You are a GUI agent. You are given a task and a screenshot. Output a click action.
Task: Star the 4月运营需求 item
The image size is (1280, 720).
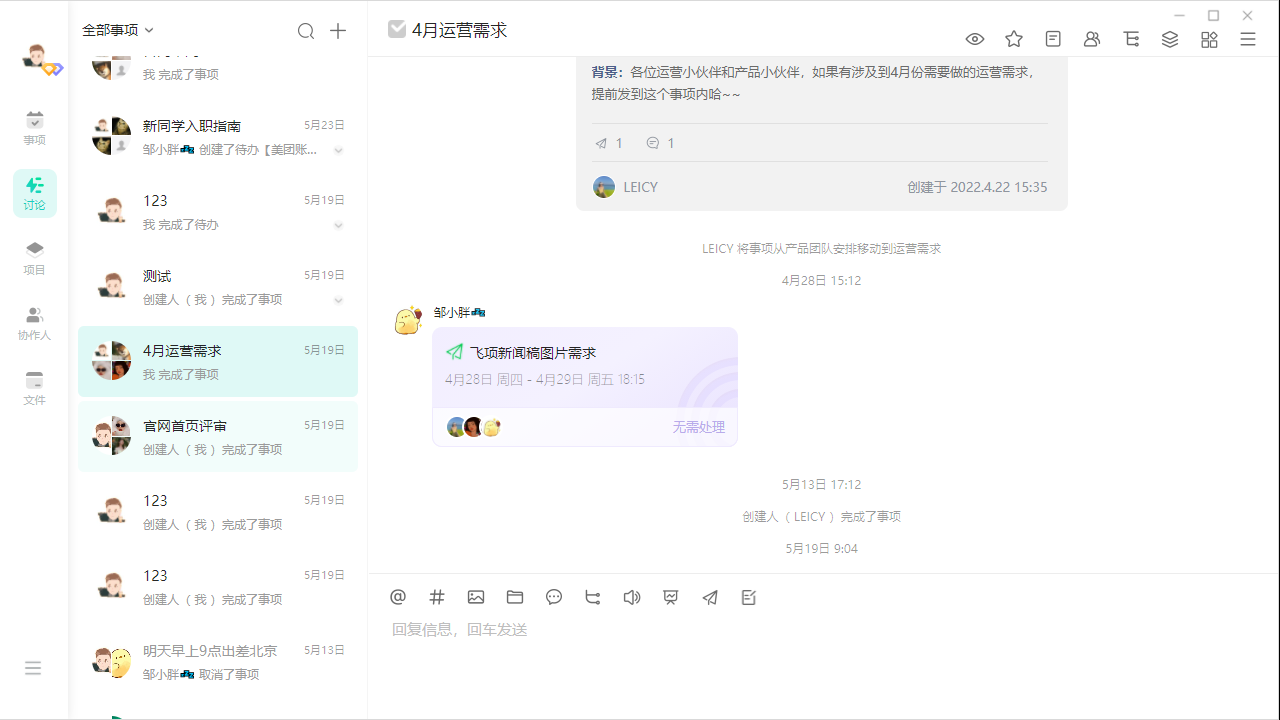(x=1014, y=39)
